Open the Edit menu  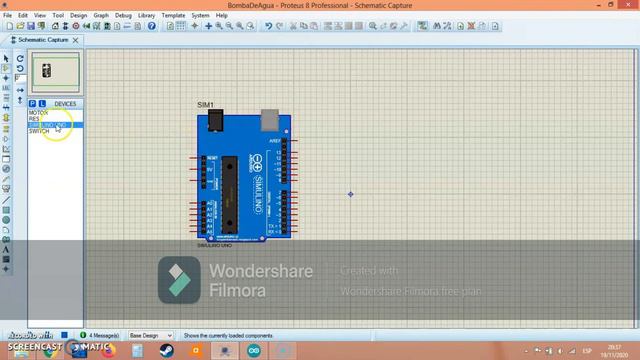click(23, 15)
